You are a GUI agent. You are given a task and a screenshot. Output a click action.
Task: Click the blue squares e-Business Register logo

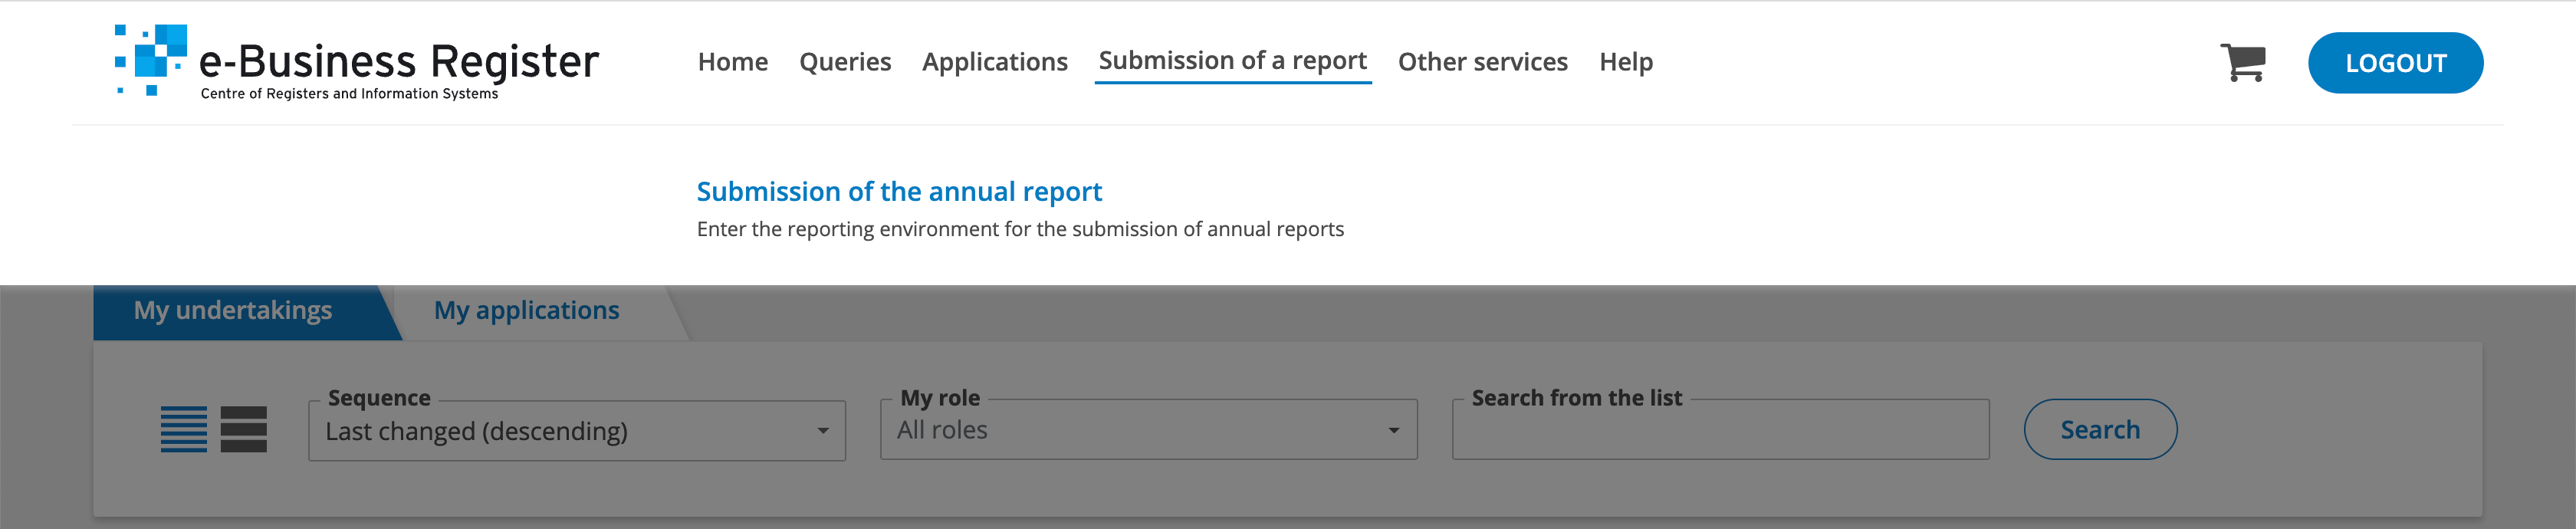tap(151, 60)
